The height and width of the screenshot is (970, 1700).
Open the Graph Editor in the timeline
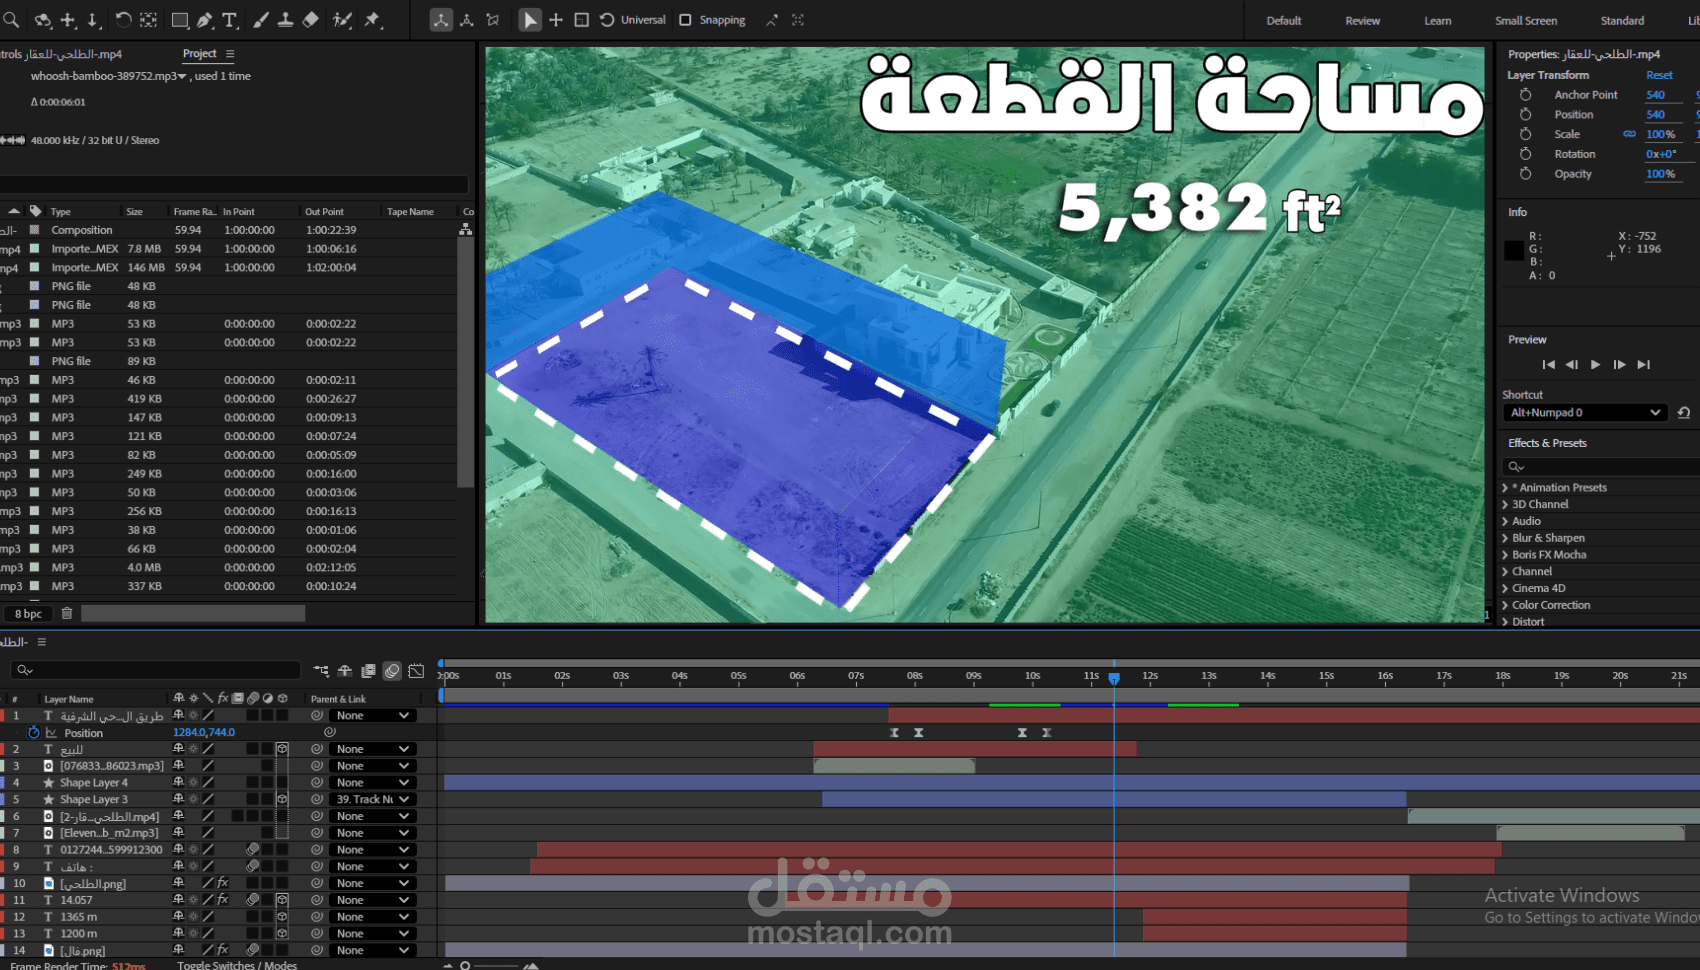point(417,671)
